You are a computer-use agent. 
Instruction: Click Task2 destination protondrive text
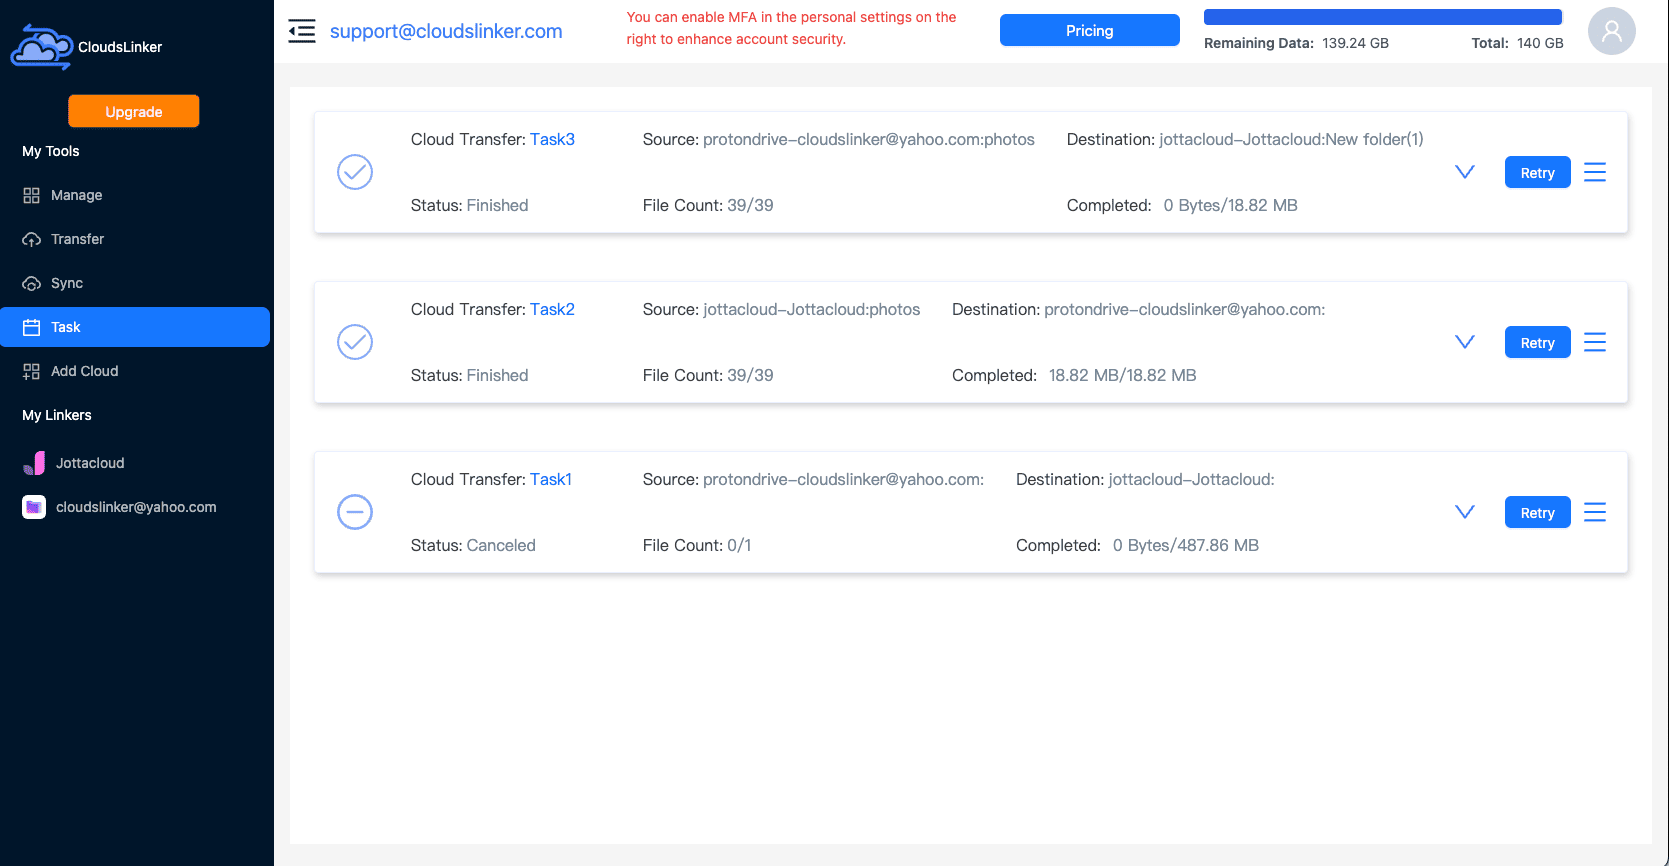tap(1185, 309)
